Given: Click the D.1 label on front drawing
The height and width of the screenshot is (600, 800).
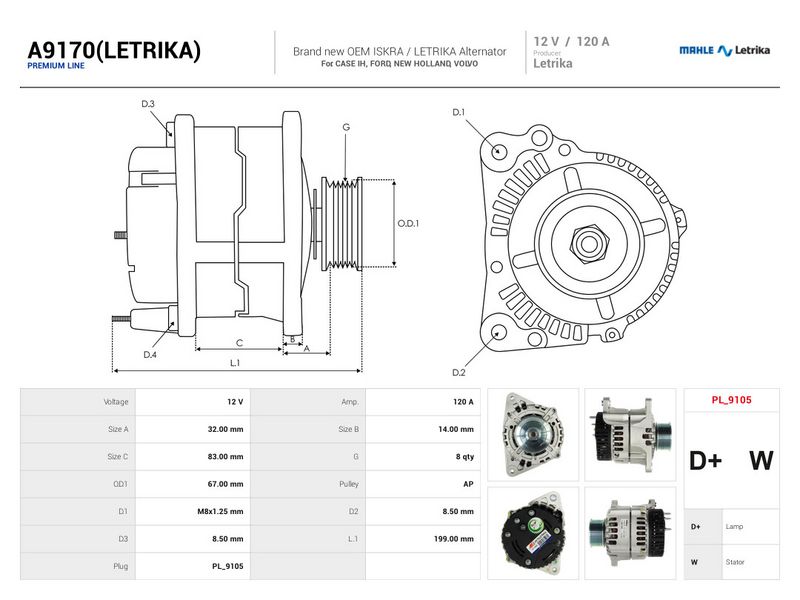Looking at the screenshot, I should click(x=459, y=112).
